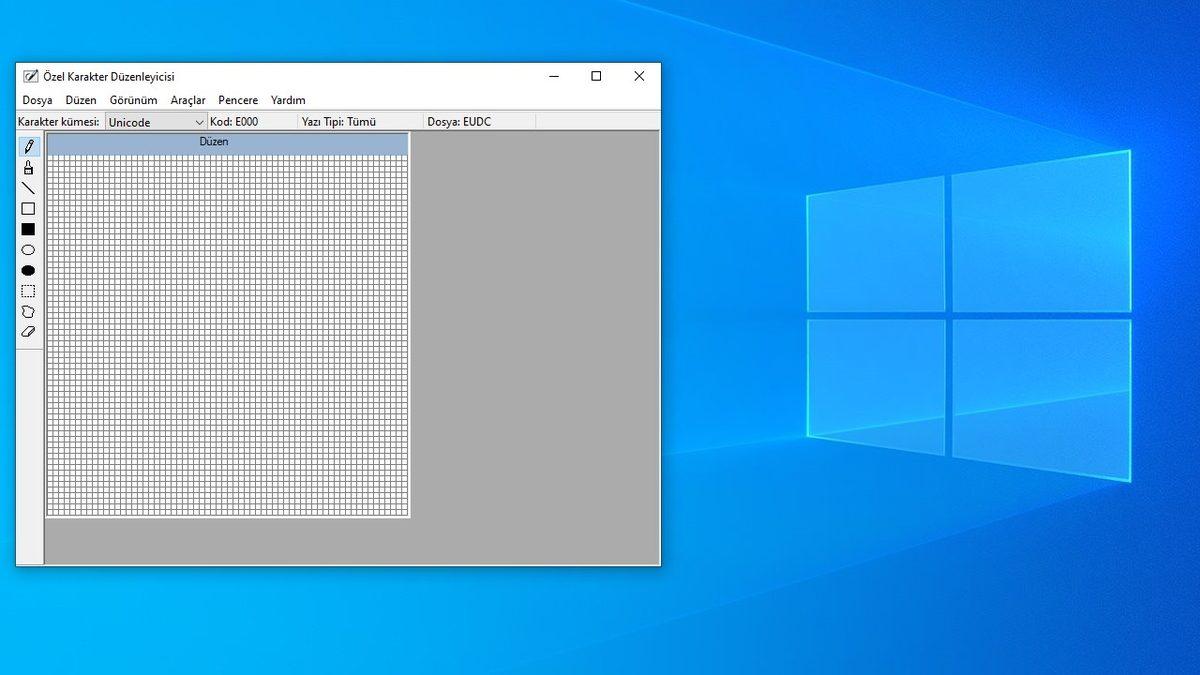
Task: Open the Dosya menu
Action: tap(37, 100)
